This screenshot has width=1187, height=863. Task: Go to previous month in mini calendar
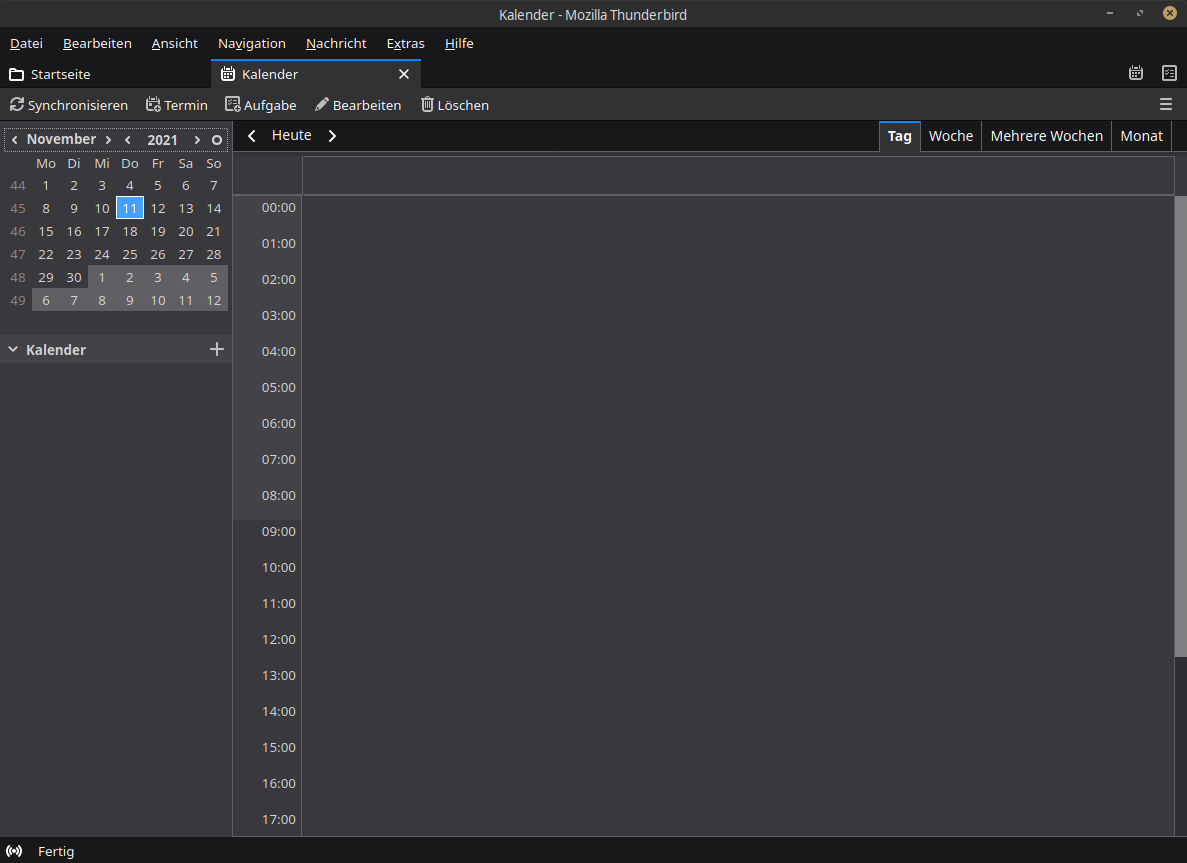pos(14,140)
